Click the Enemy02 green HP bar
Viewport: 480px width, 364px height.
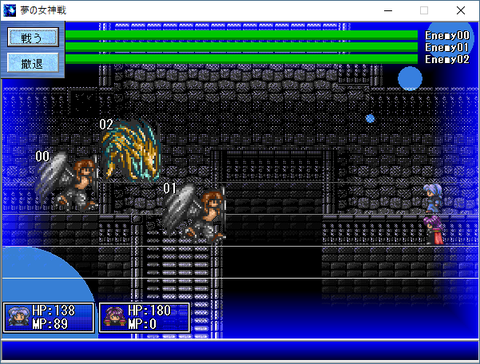[242, 59]
